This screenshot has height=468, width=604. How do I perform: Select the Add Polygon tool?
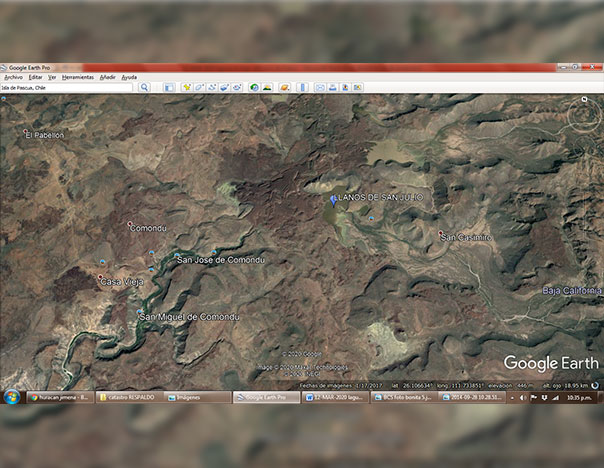click(x=199, y=87)
